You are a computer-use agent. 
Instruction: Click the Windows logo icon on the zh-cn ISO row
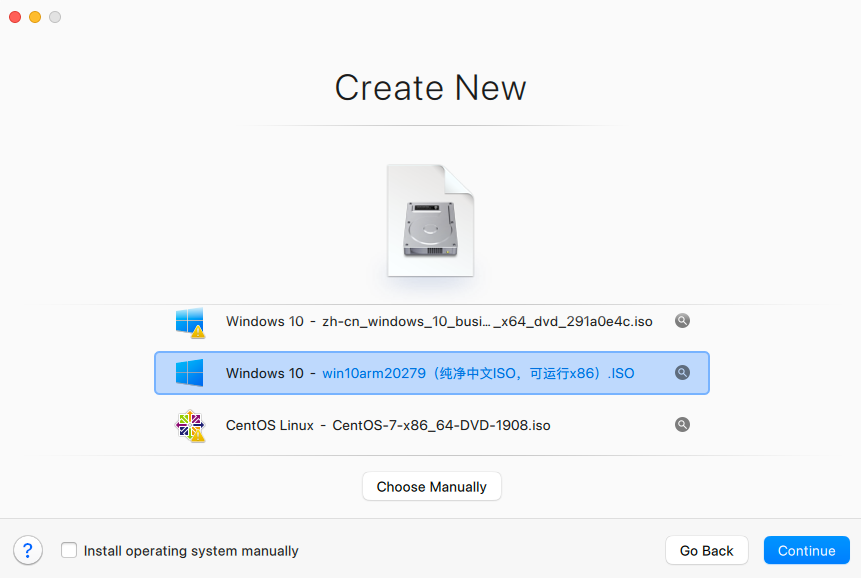(190, 321)
